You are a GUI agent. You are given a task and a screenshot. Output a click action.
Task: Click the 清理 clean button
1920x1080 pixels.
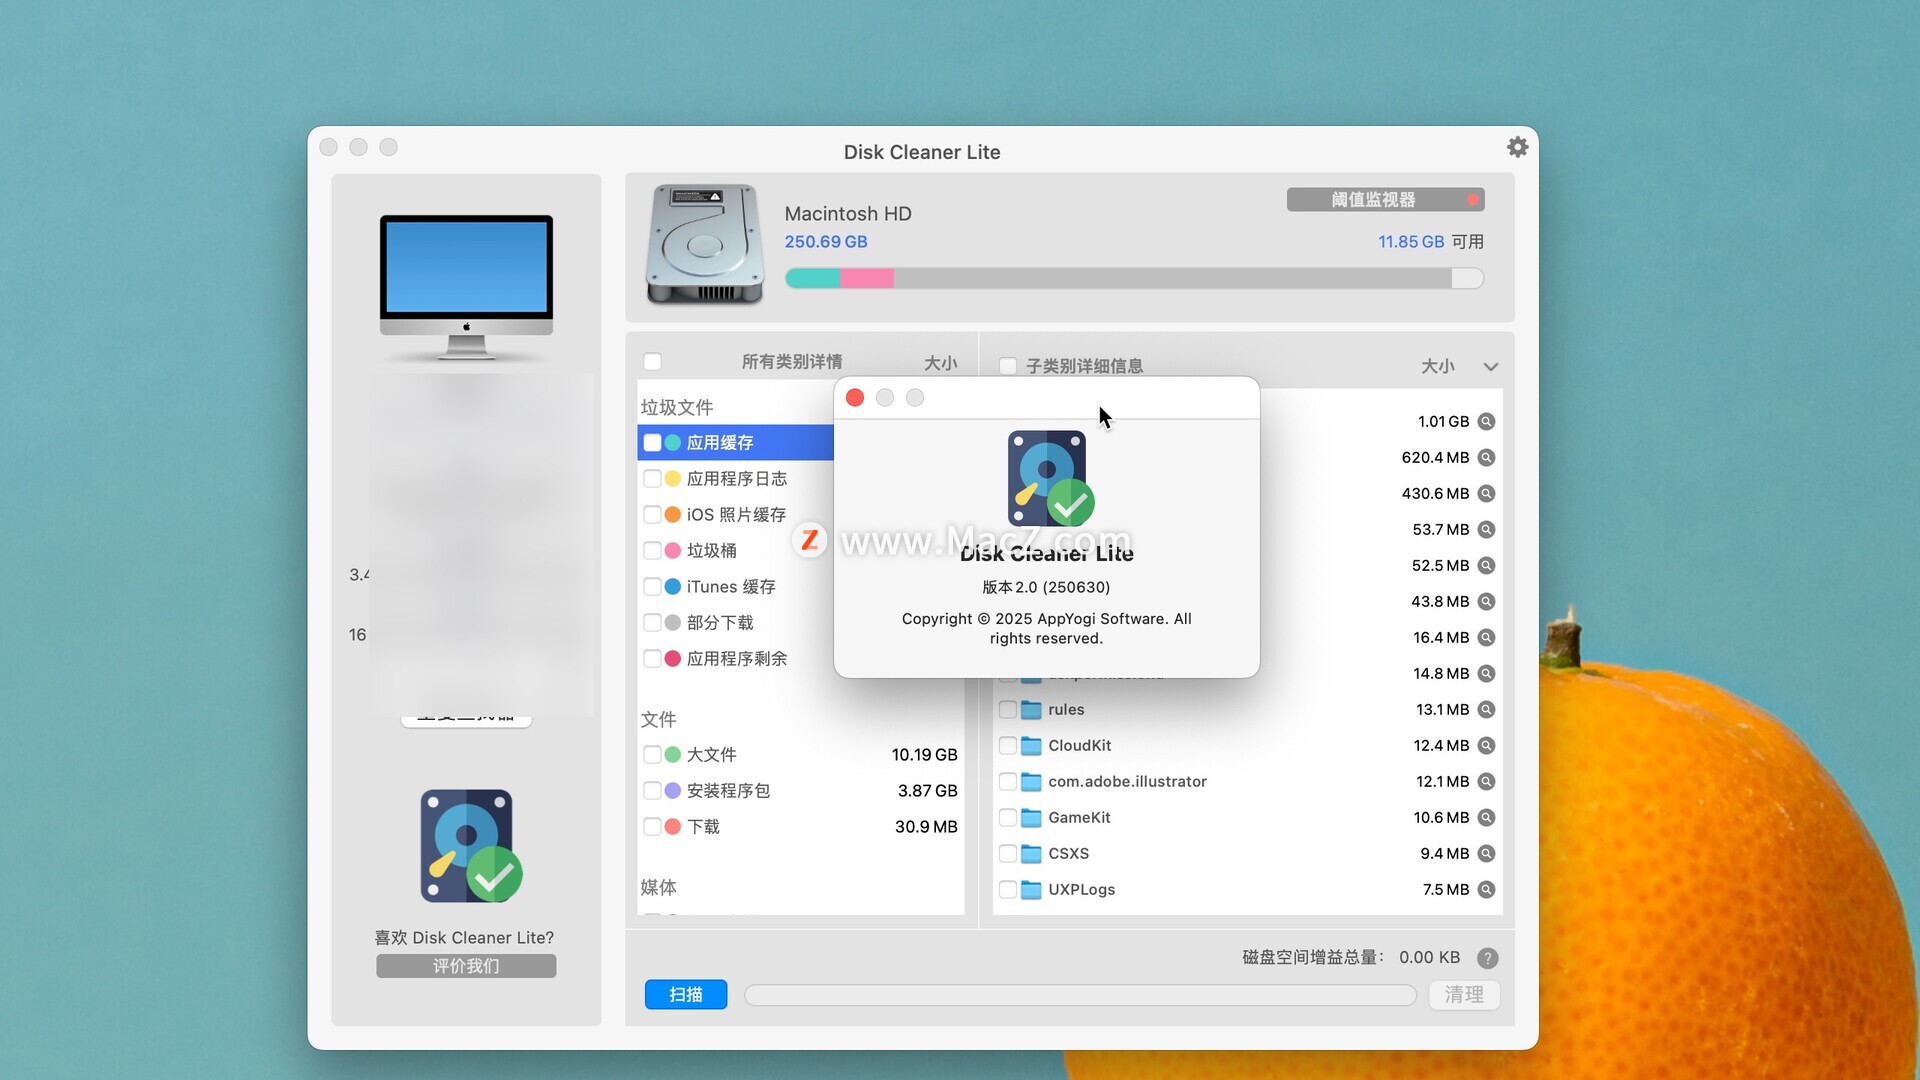[1464, 995]
